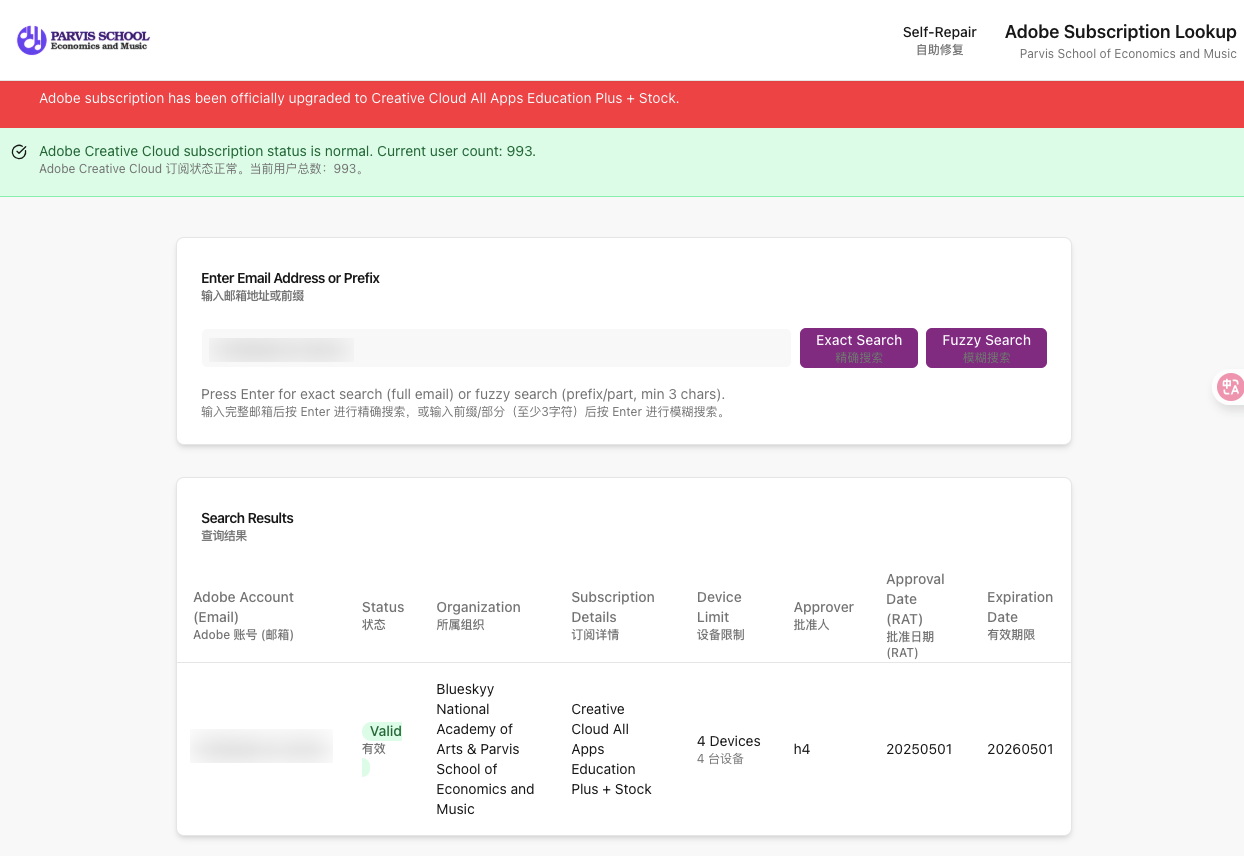Click the Parvis School logo
Viewport: 1244px width, 856px height.
pos(83,40)
